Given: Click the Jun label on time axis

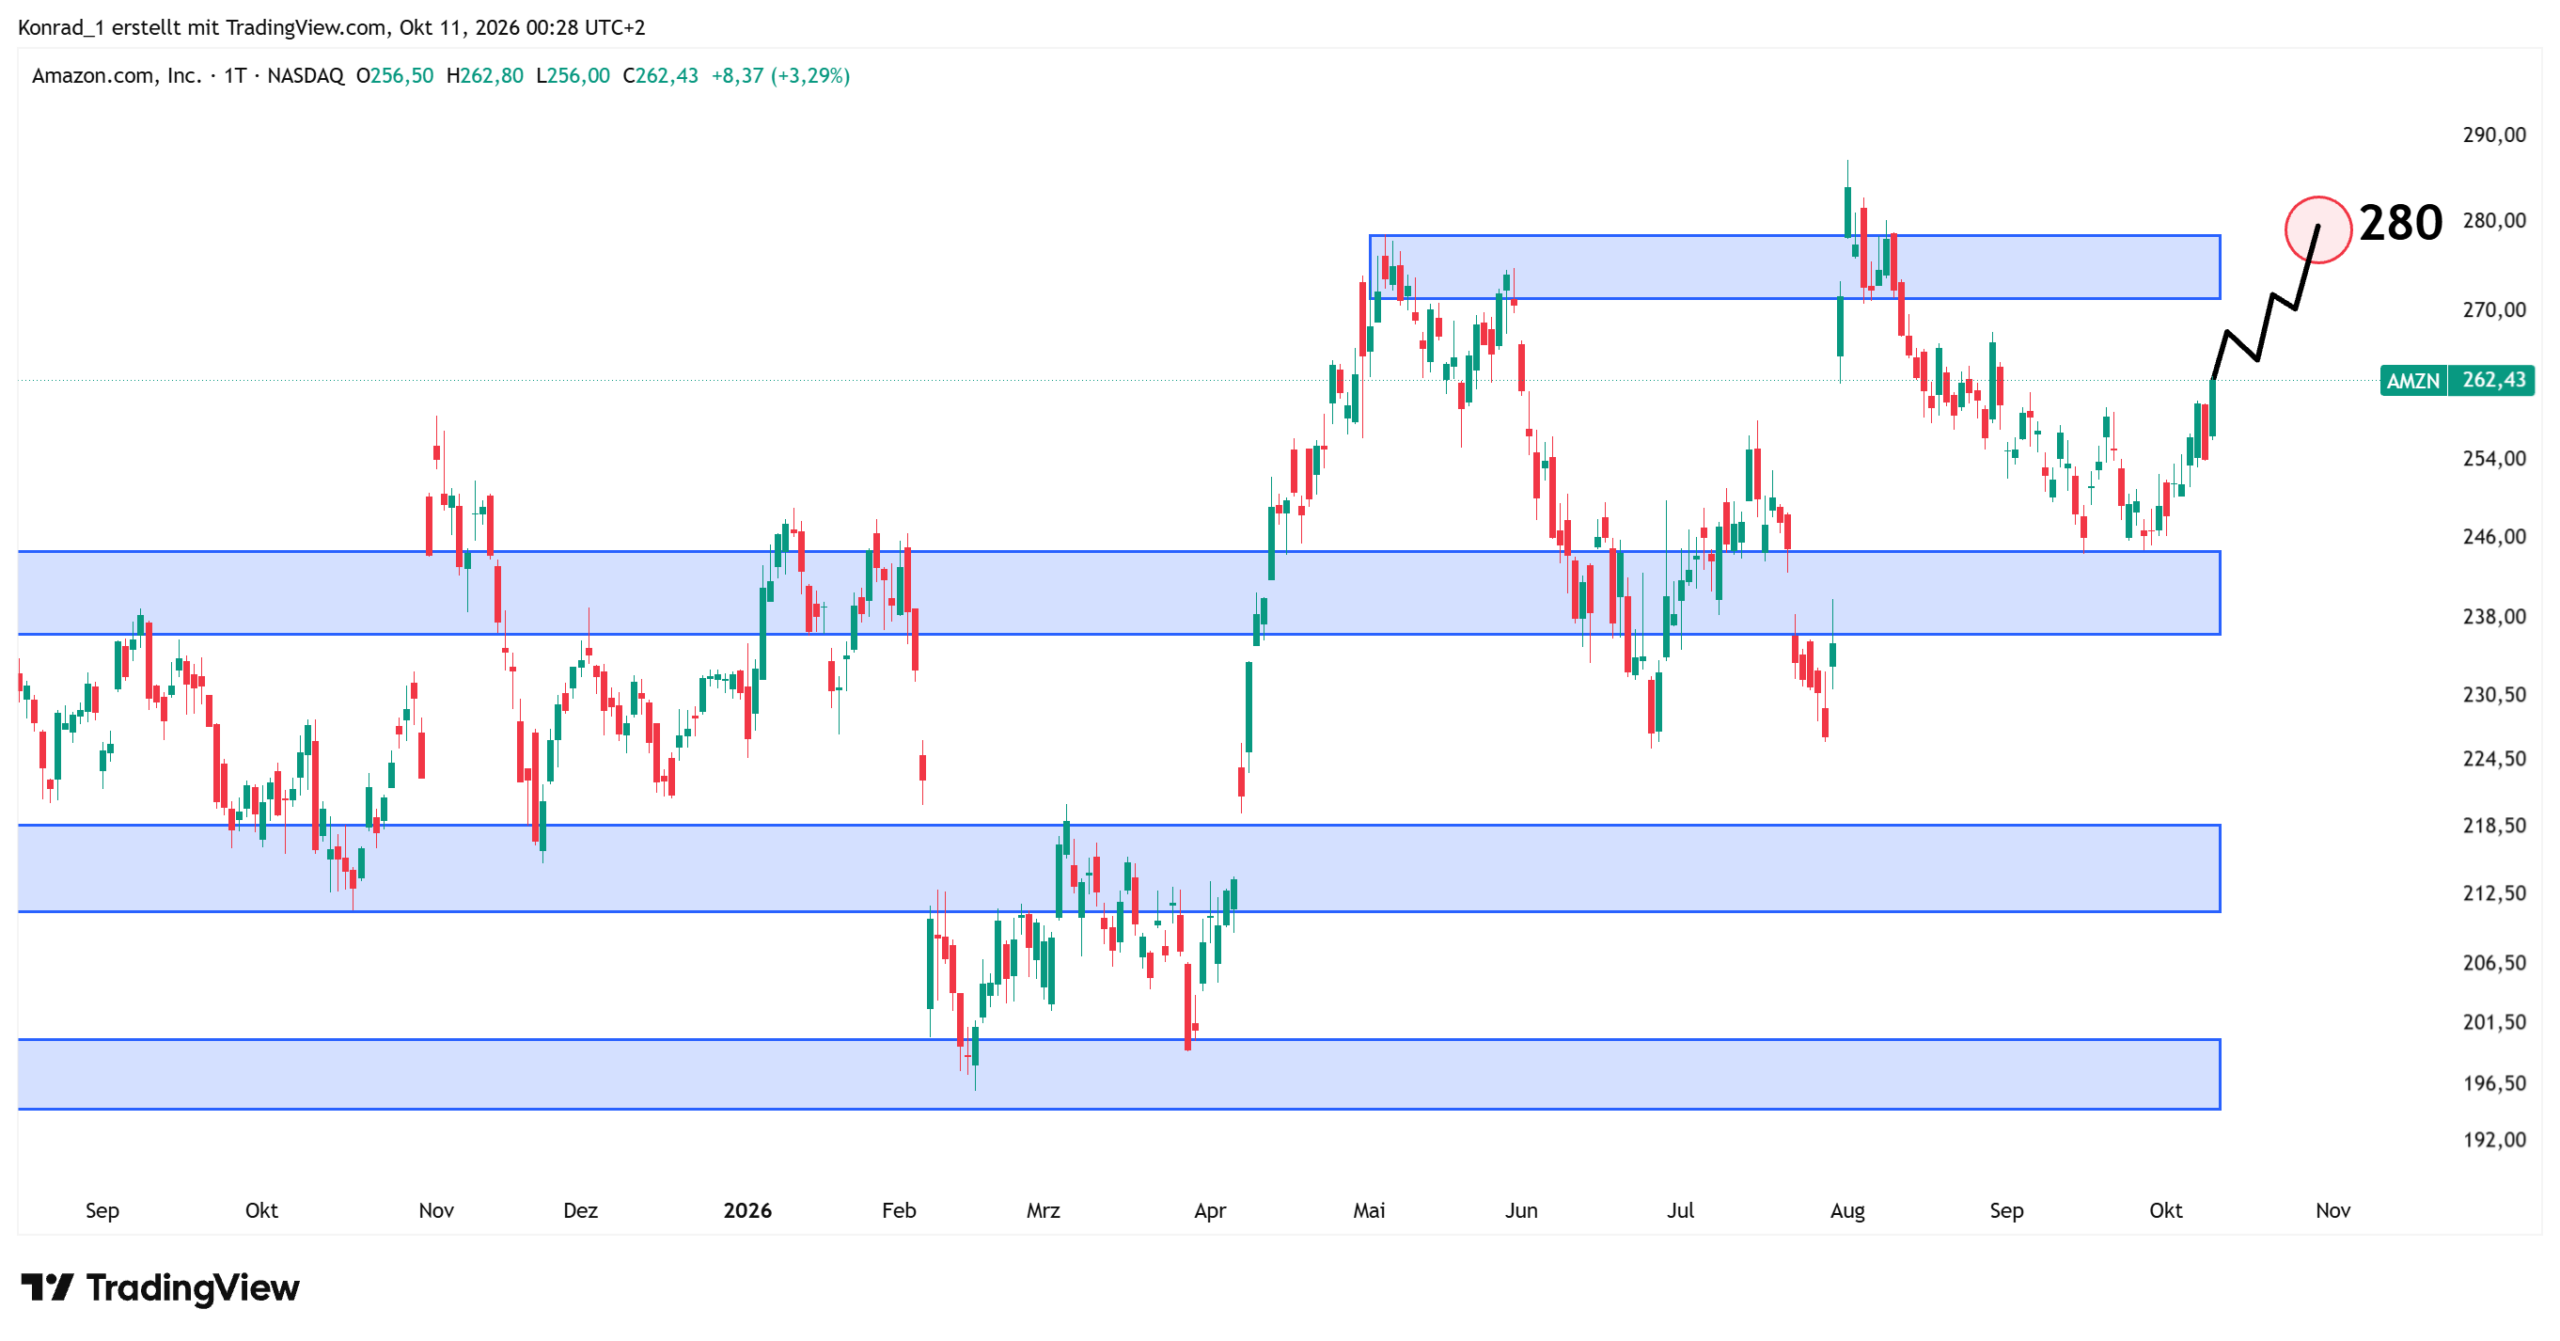Looking at the screenshot, I should (1521, 1212).
